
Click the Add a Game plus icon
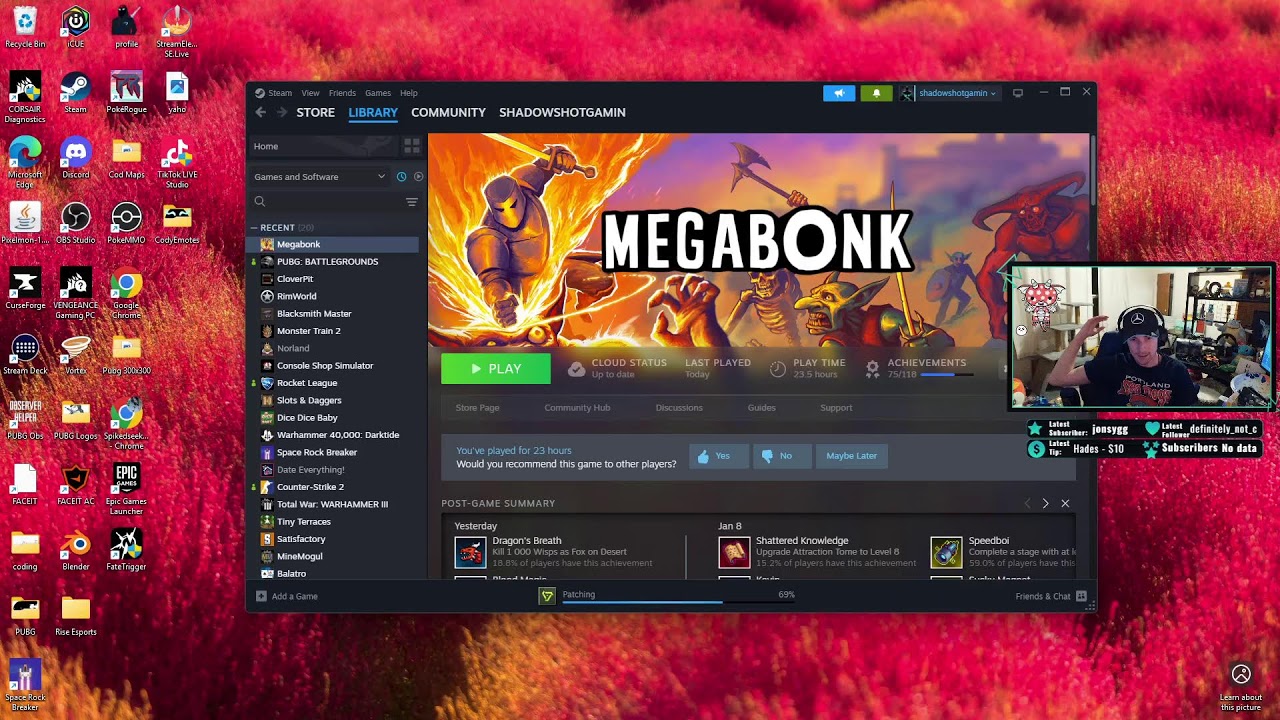[x=261, y=596]
